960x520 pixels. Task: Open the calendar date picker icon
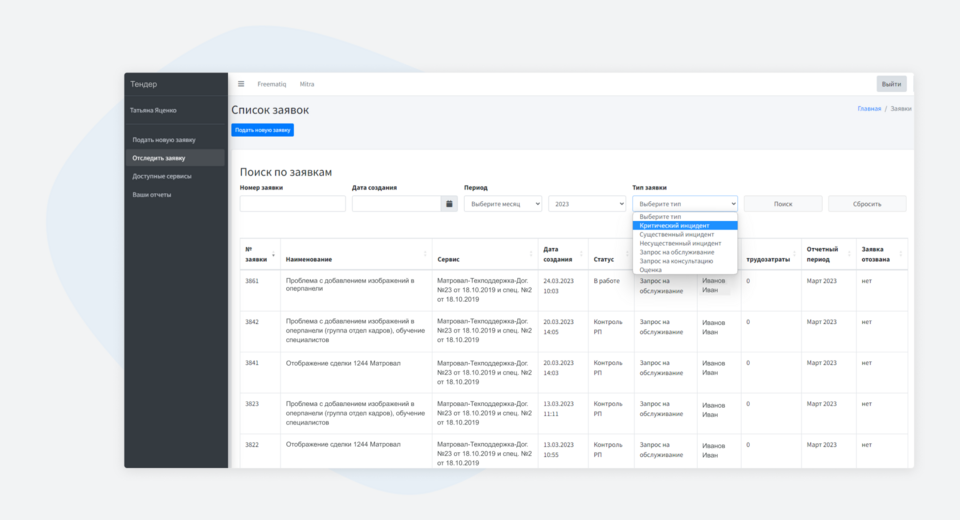click(x=450, y=203)
